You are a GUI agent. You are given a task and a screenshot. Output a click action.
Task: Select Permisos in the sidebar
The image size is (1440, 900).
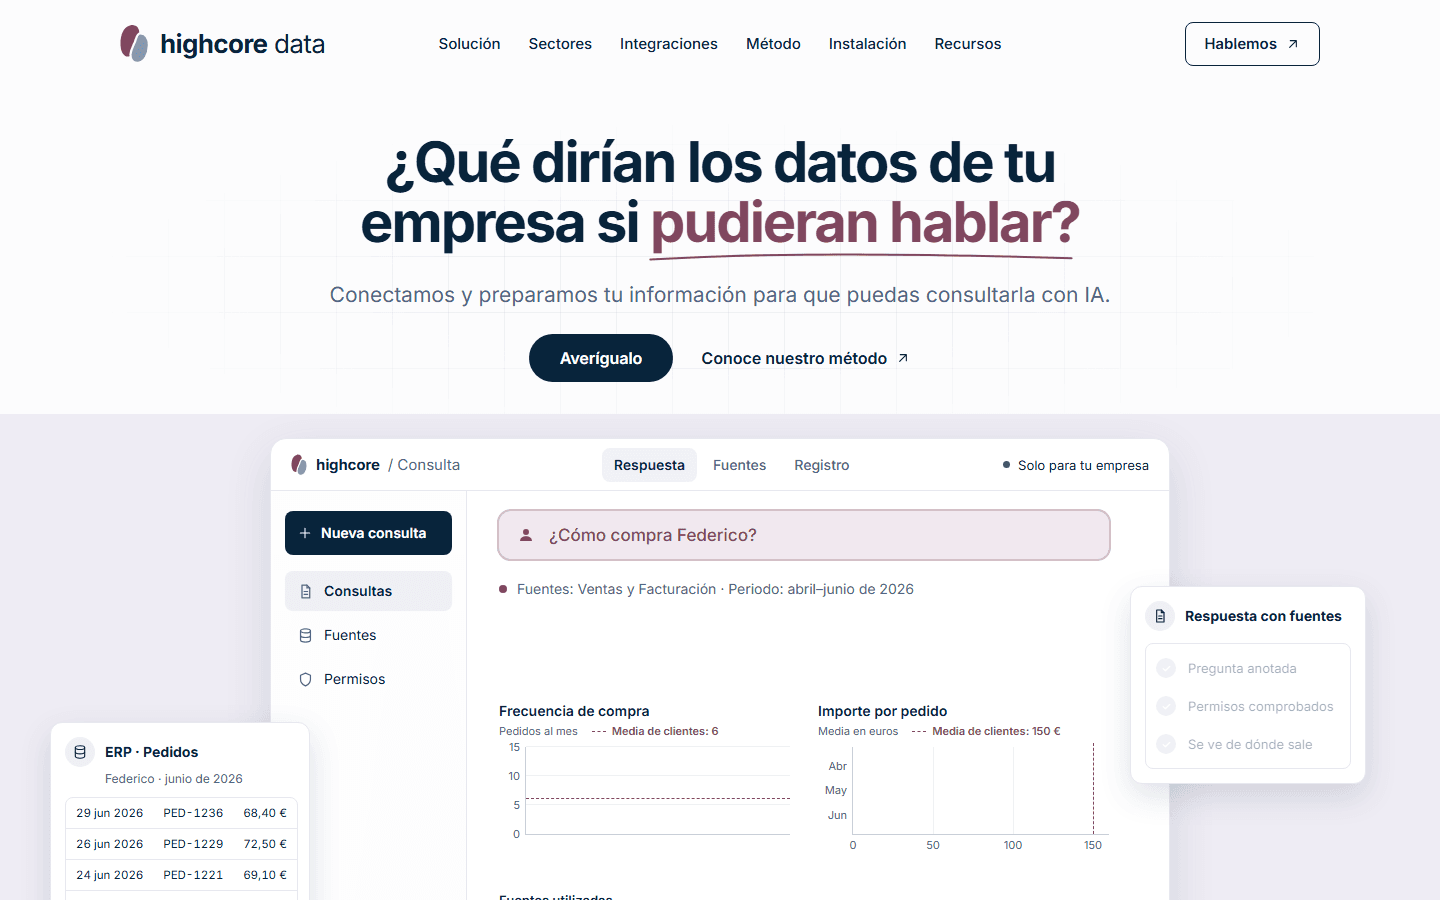coord(368,679)
